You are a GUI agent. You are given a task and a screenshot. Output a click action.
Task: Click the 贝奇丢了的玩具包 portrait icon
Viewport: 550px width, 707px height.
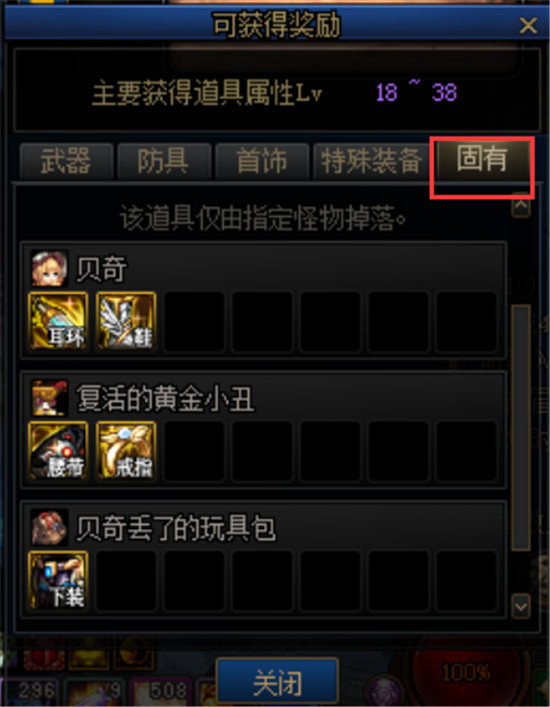coord(49,528)
